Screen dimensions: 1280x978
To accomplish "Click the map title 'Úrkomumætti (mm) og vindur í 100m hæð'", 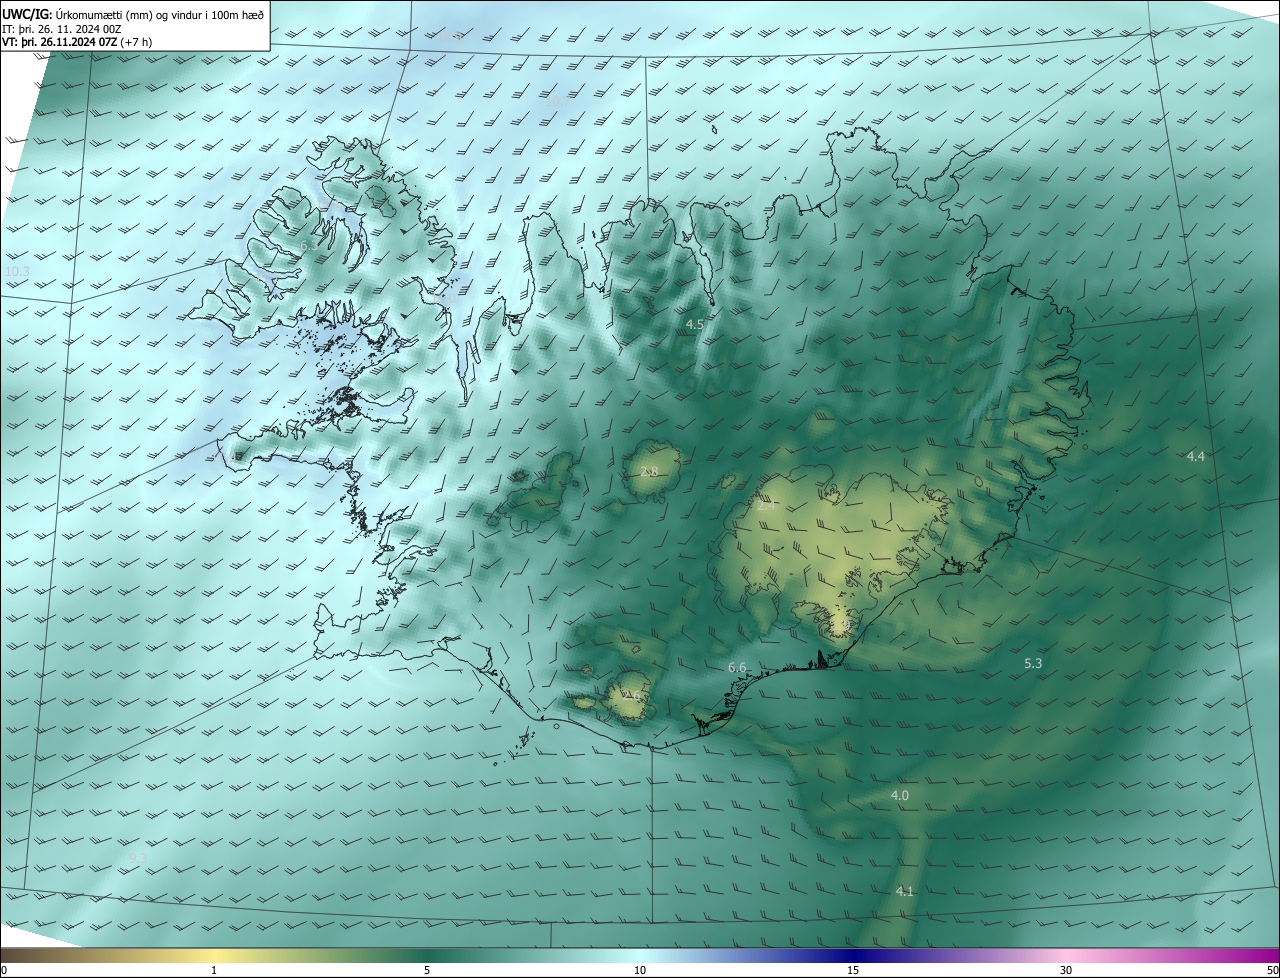I will 160,15.
